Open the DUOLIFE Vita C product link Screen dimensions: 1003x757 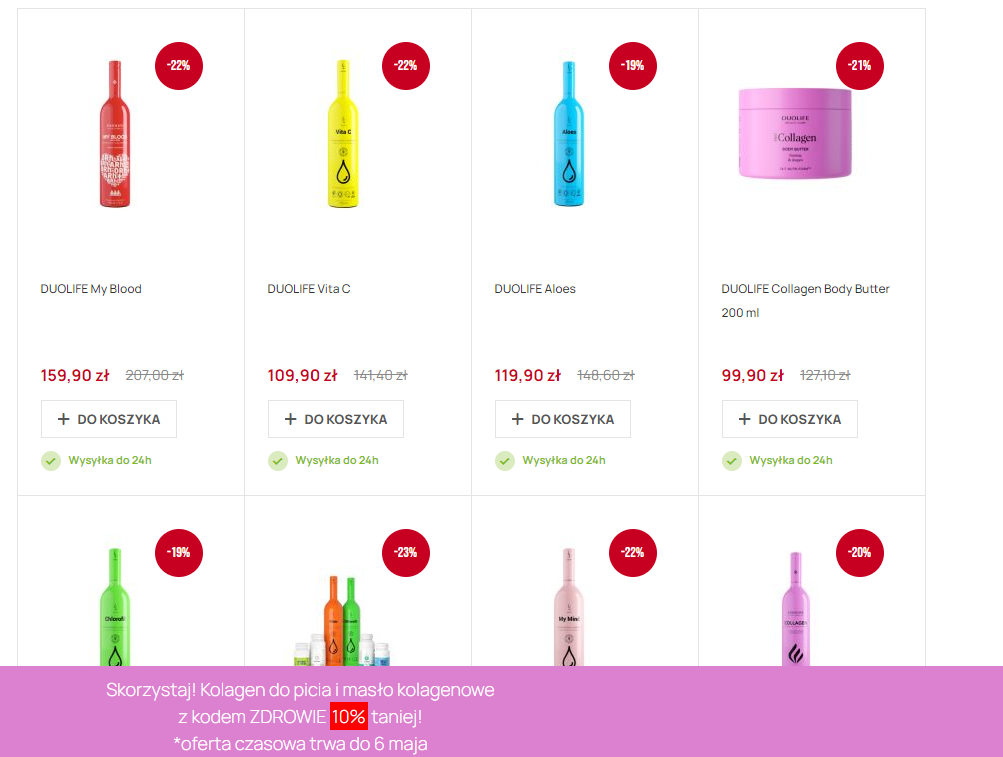pyautogui.click(x=309, y=289)
